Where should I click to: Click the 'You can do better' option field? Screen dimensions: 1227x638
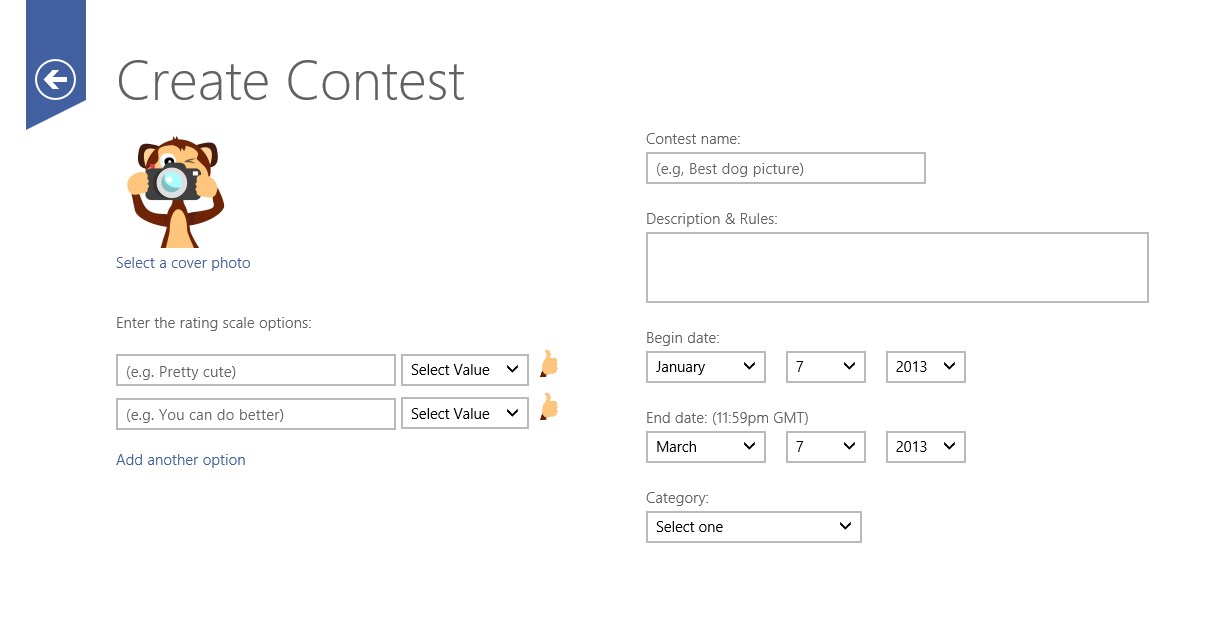click(x=256, y=414)
